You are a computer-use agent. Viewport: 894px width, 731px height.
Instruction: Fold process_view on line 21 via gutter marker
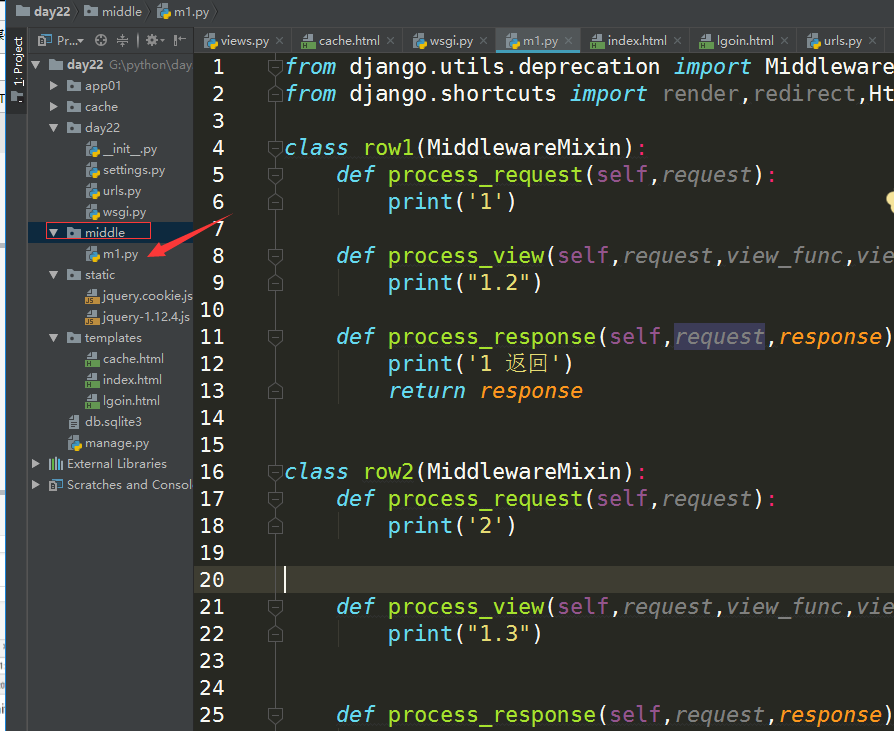(x=275, y=607)
